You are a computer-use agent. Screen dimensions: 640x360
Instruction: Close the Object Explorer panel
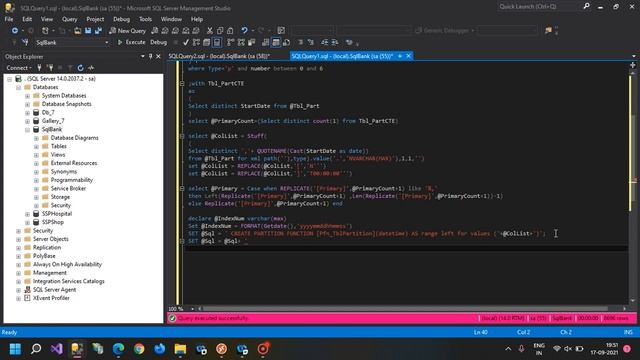(158, 56)
